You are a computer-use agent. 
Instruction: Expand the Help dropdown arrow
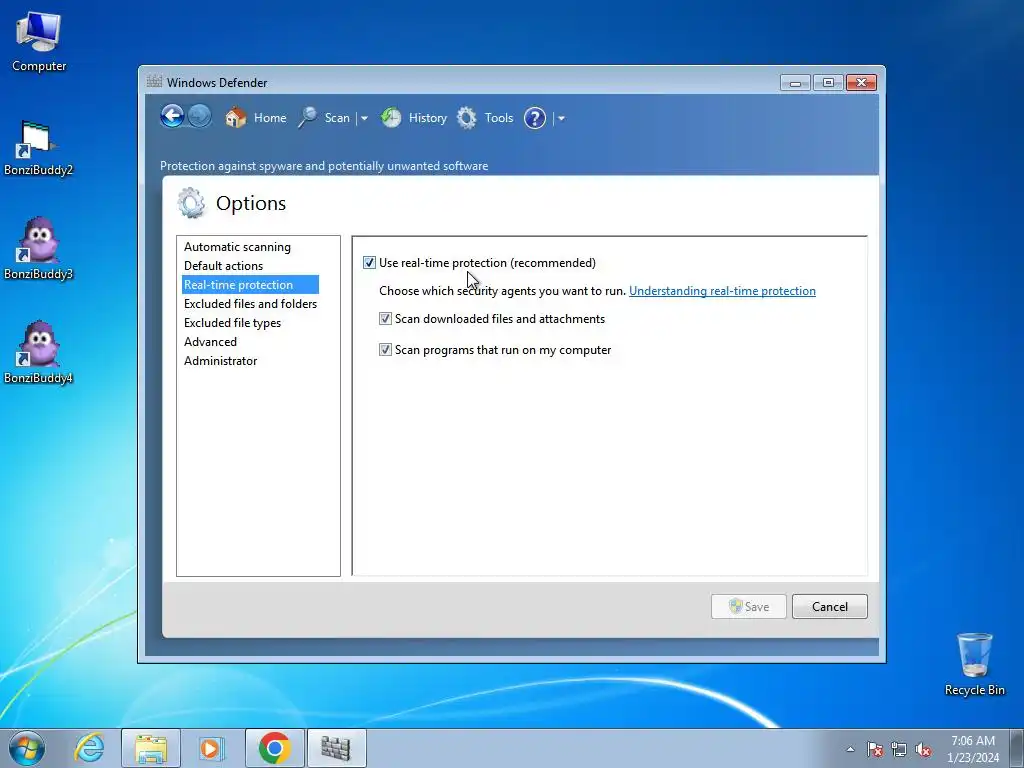click(x=561, y=118)
